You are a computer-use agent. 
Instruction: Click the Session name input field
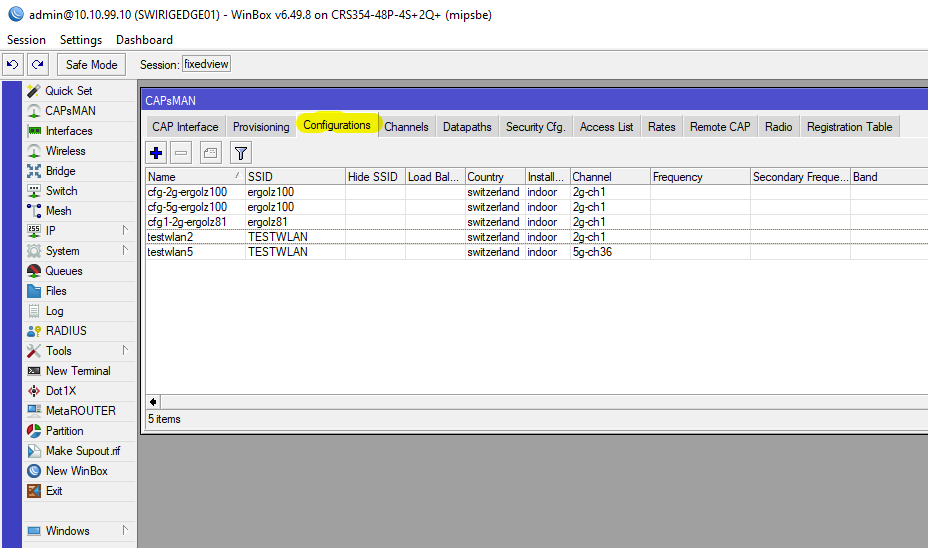(x=206, y=65)
